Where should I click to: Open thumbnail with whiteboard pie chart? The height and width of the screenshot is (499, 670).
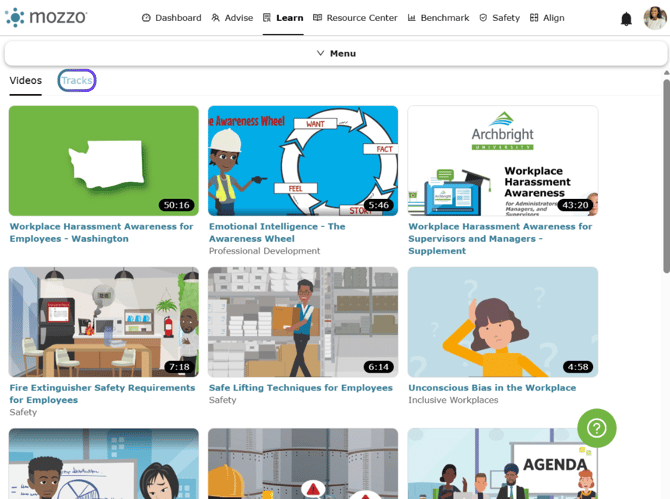[104, 464]
